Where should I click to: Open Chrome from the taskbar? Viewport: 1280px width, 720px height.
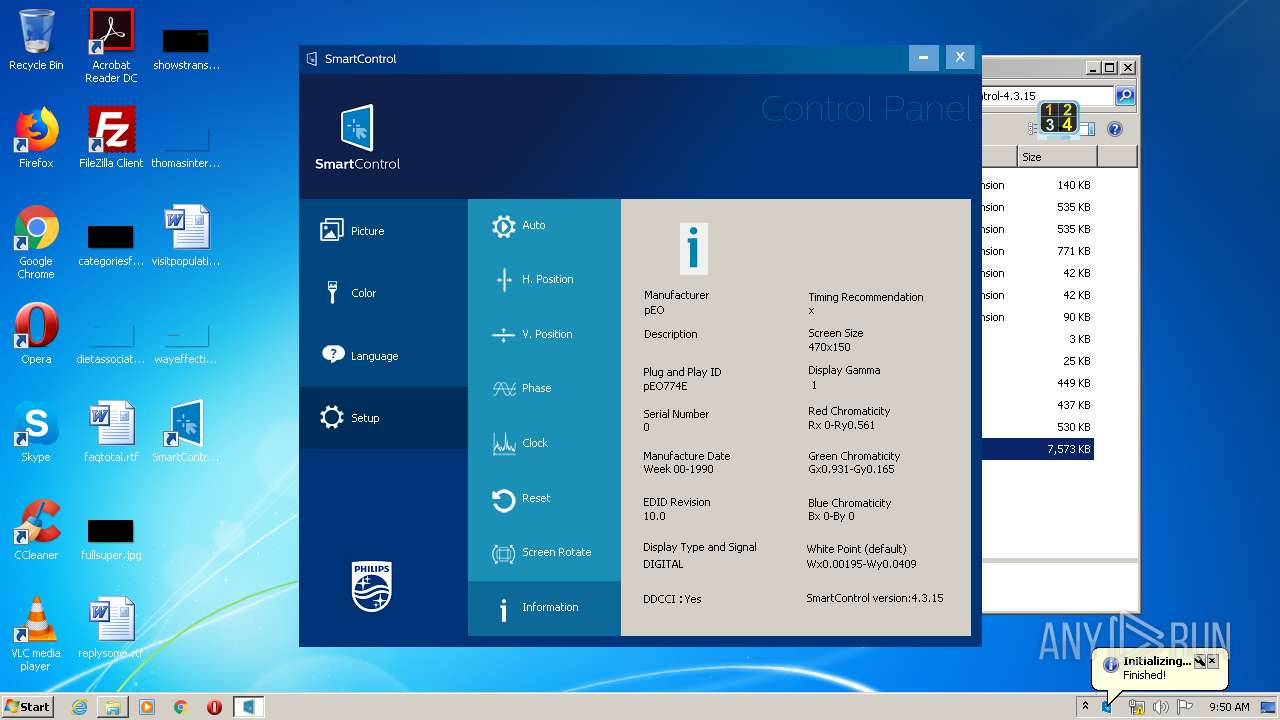(181, 707)
